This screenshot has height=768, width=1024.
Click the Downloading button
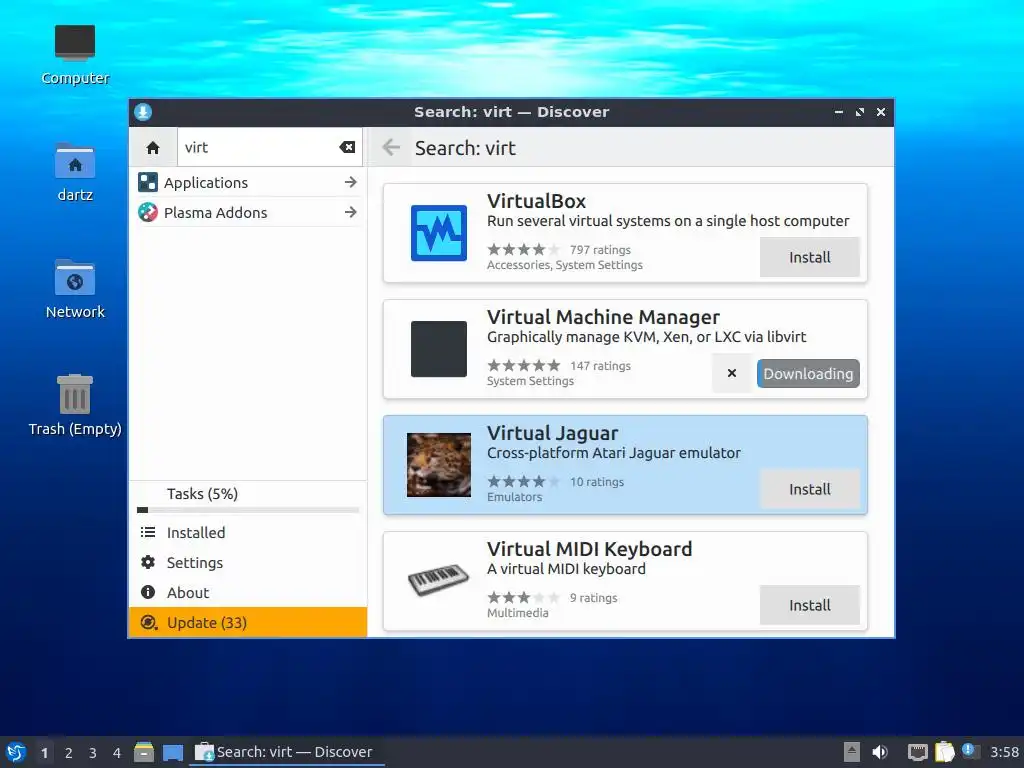(808, 374)
